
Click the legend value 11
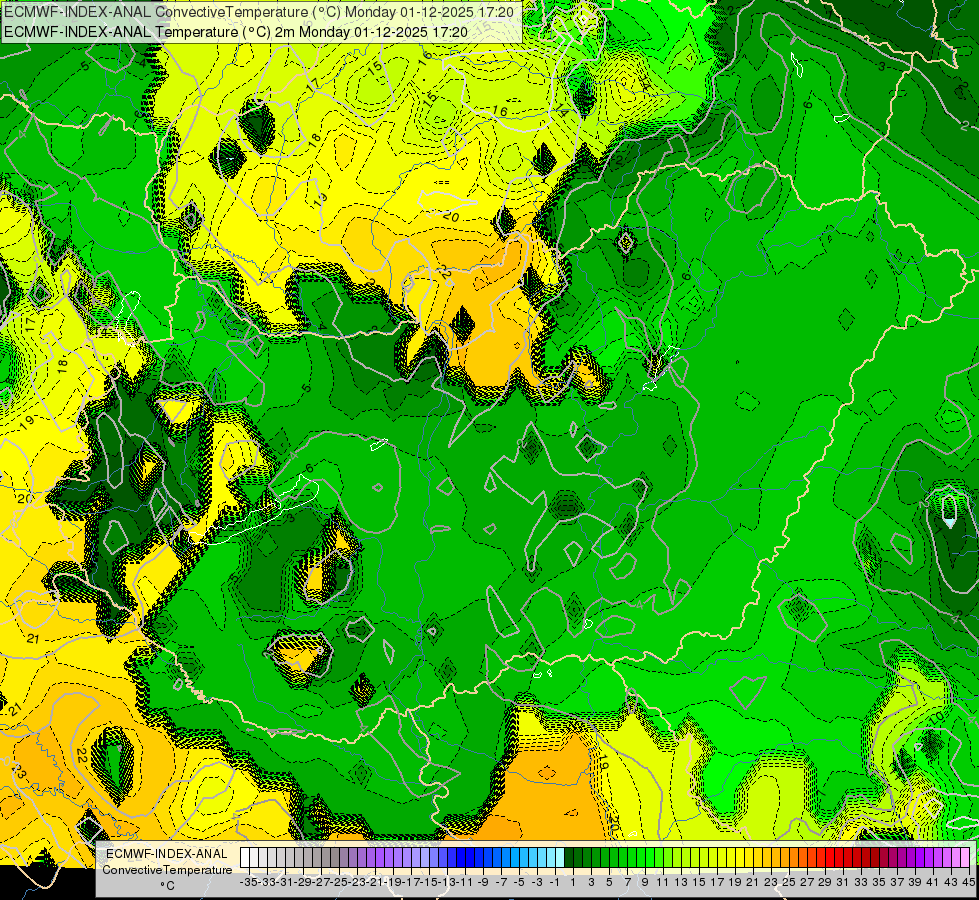pyautogui.click(x=662, y=882)
